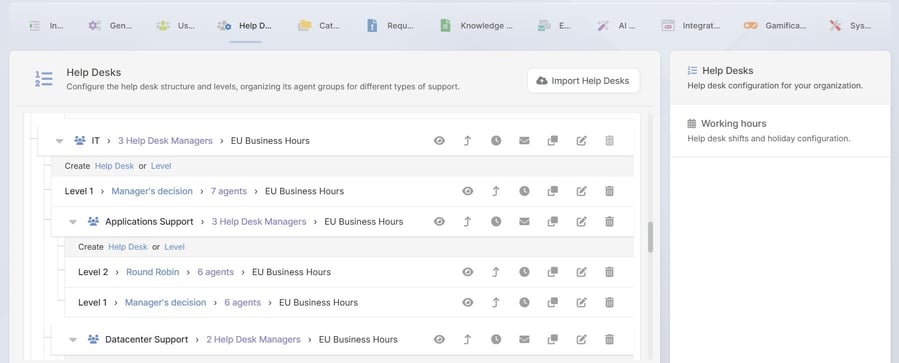The height and width of the screenshot is (363, 899).
Task: Toggle the eye icon in Applications Support row
Action: pos(439,221)
